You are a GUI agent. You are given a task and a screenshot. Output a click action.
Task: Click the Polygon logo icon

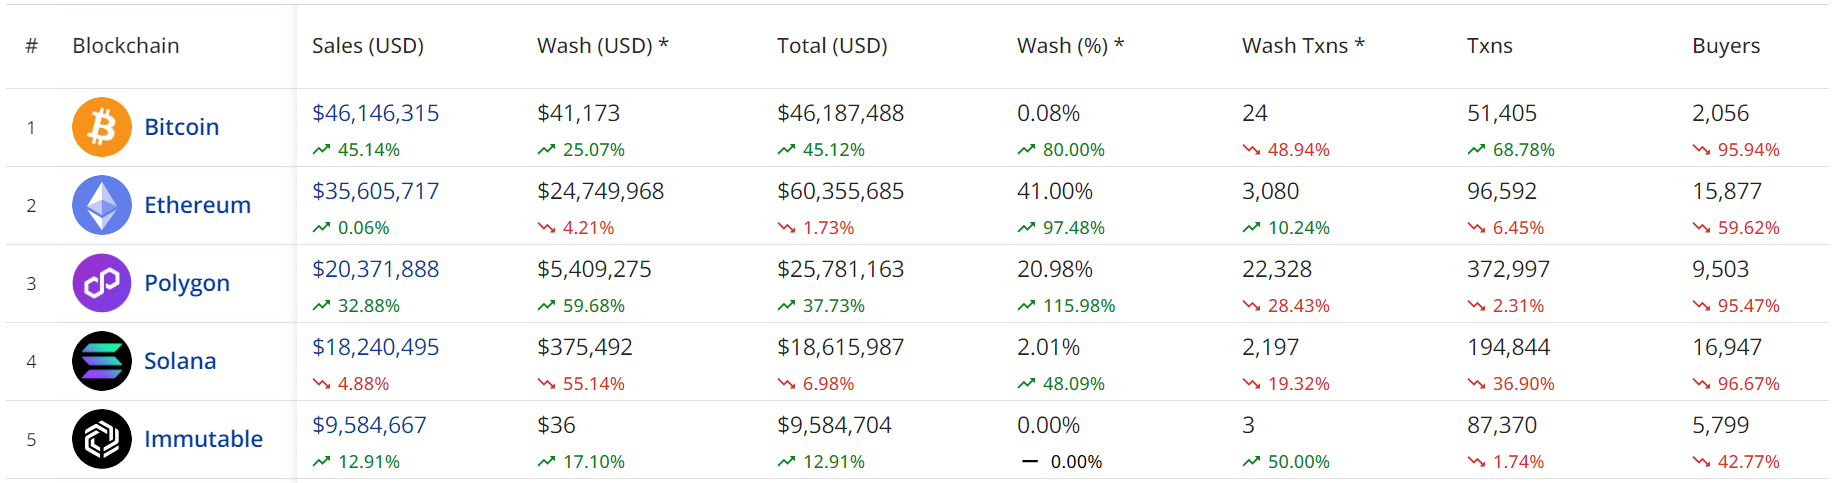[102, 283]
